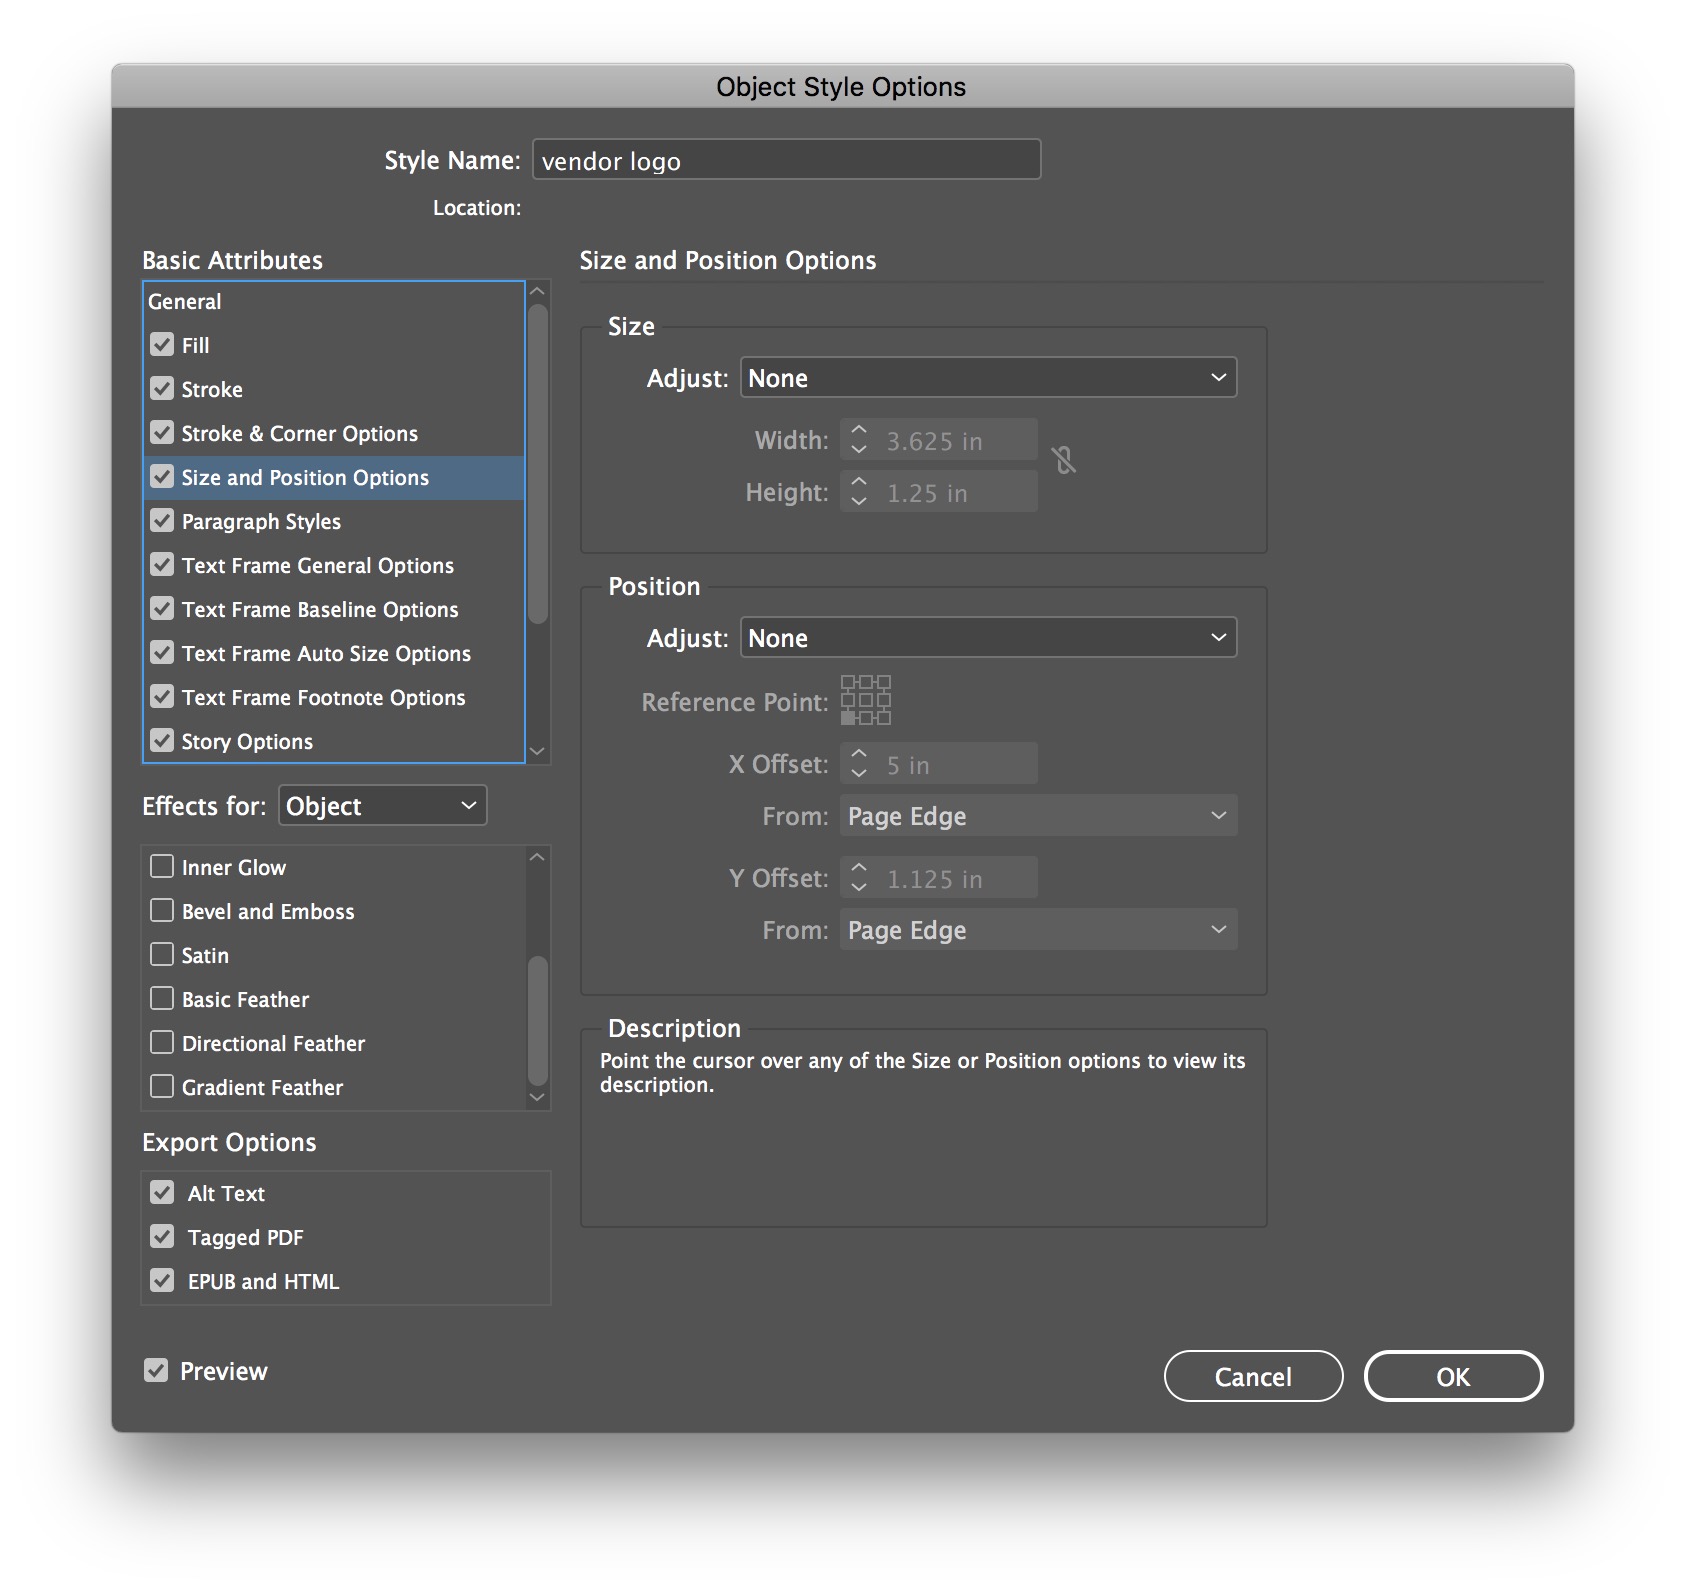
Task: Enable the Bevel and Emboss effect
Action: pos(162,911)
